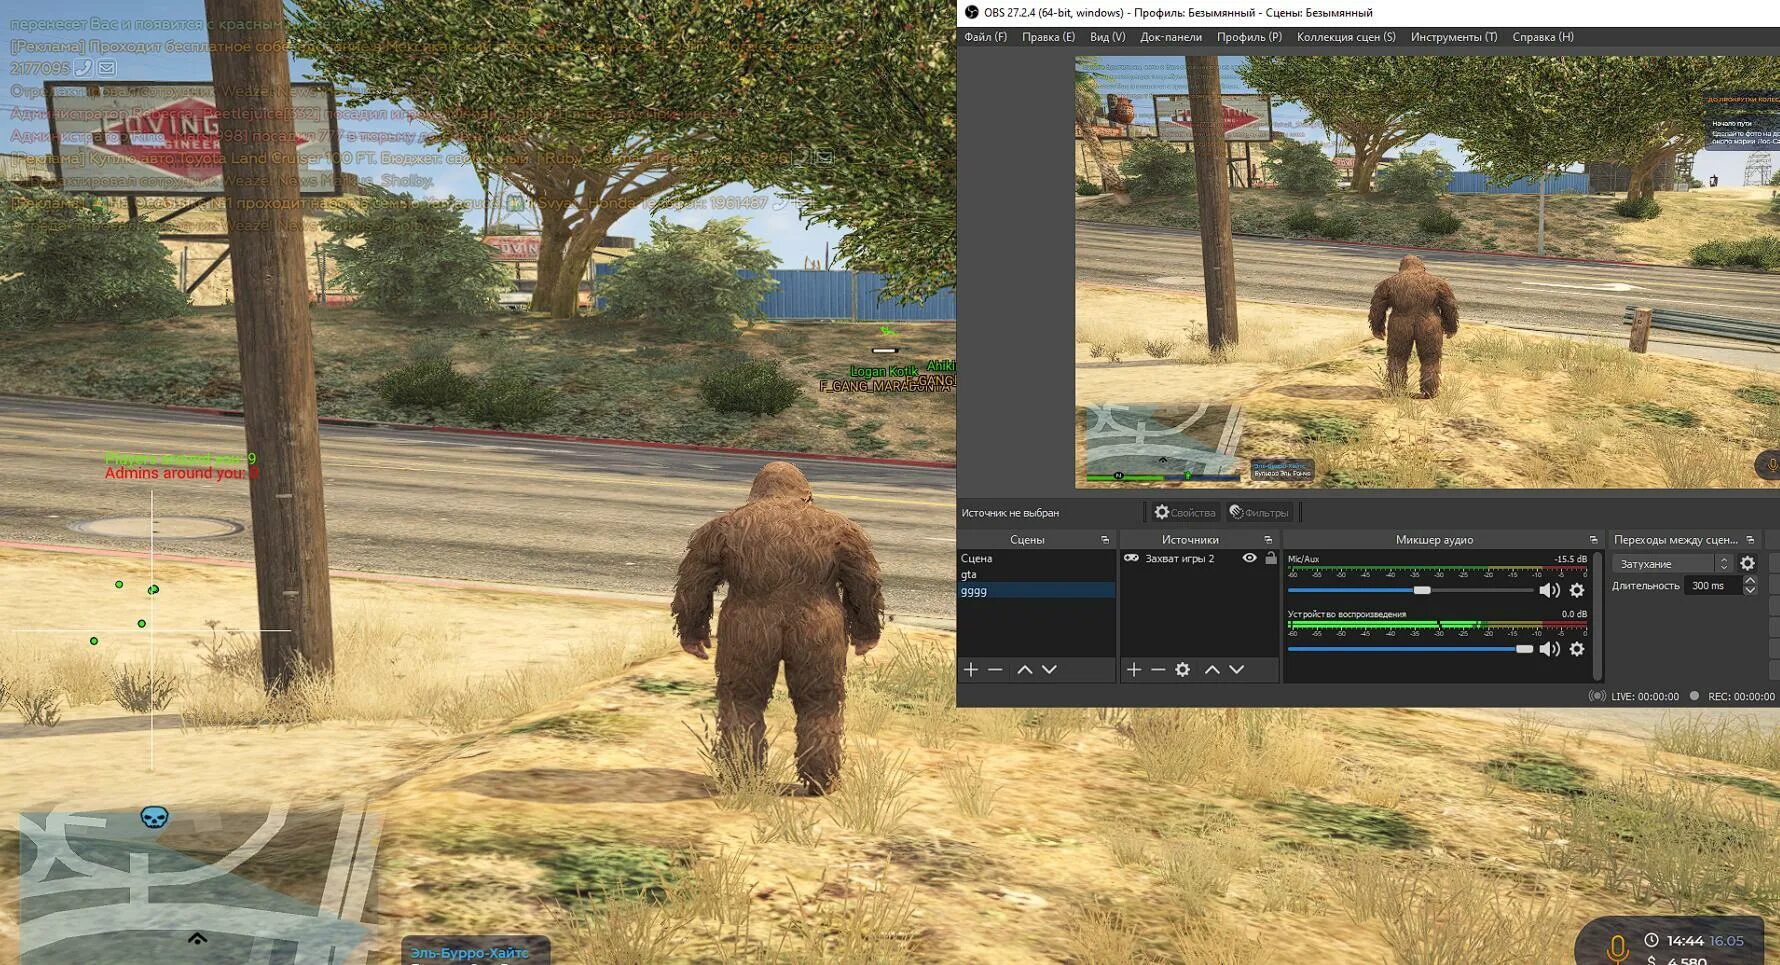Open Коллекция сцен (S) menu
The width and height of the screenshot is (1780, 965).
click(x=1346, y=37)
